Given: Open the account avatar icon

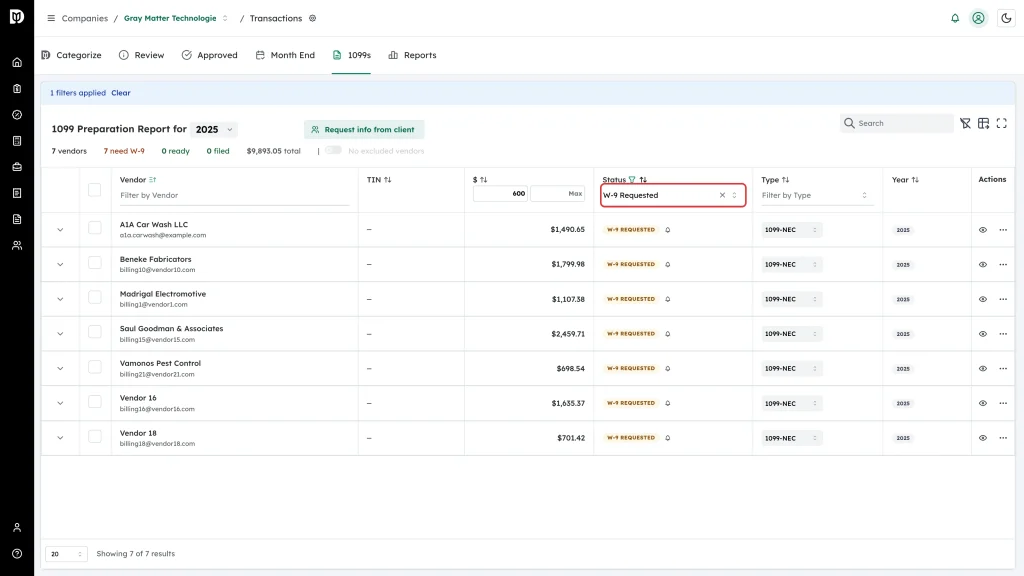Looking at the screenshot, I should click(x=978, y=18).
